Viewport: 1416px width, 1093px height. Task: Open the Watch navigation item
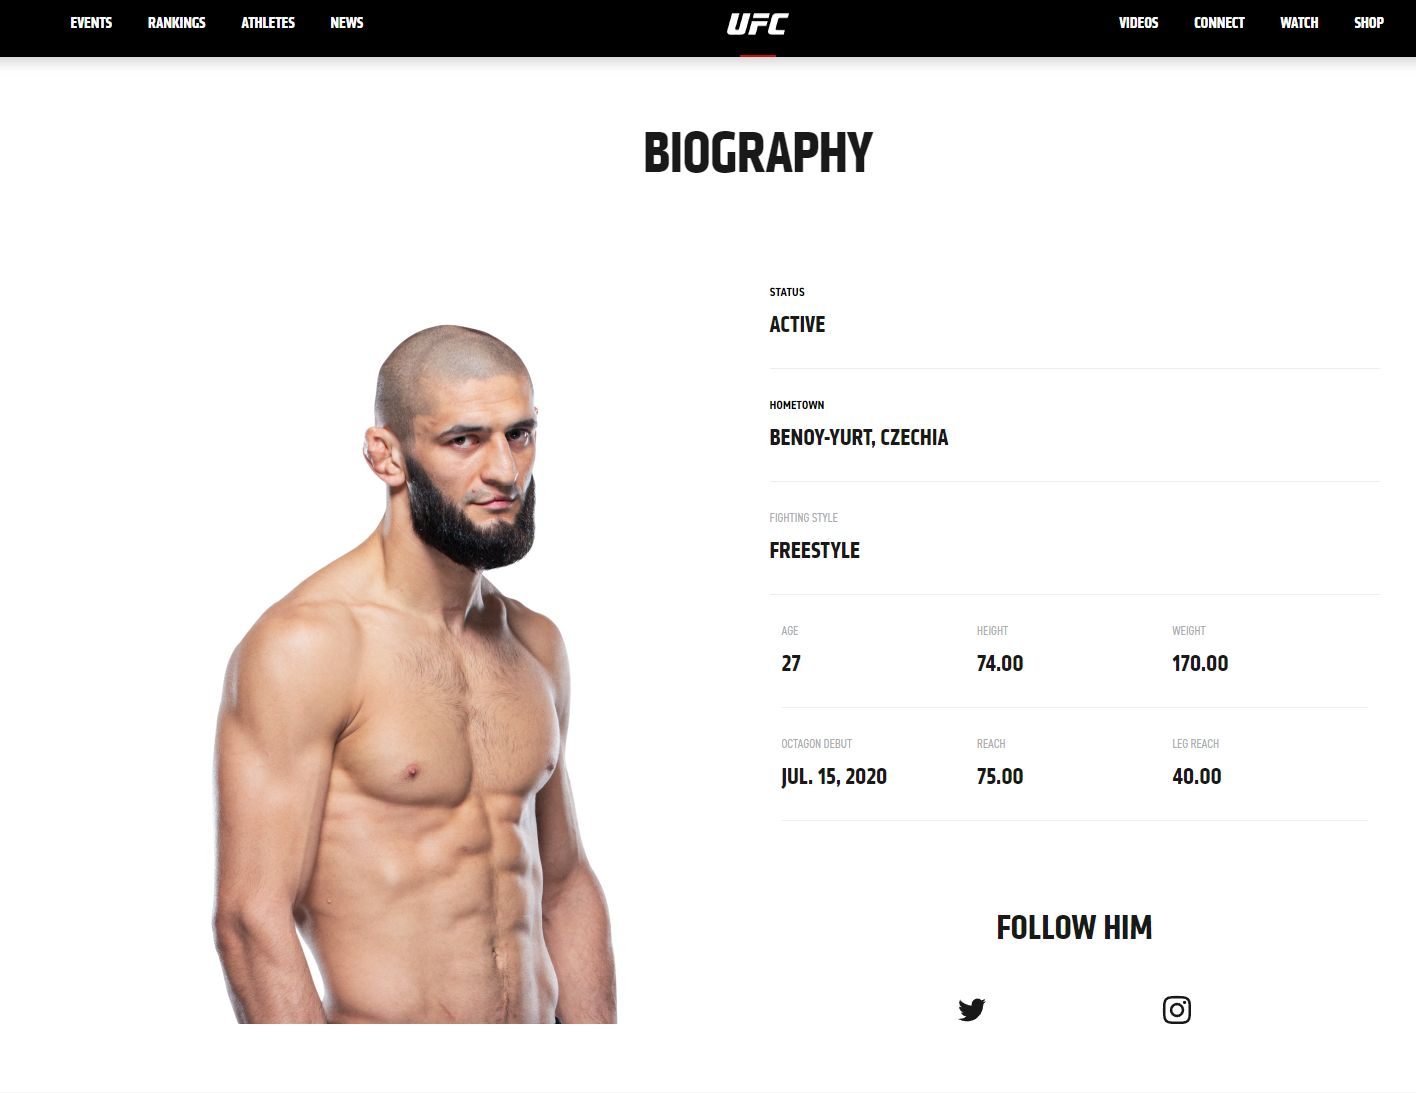click(x=1299, y=22)
